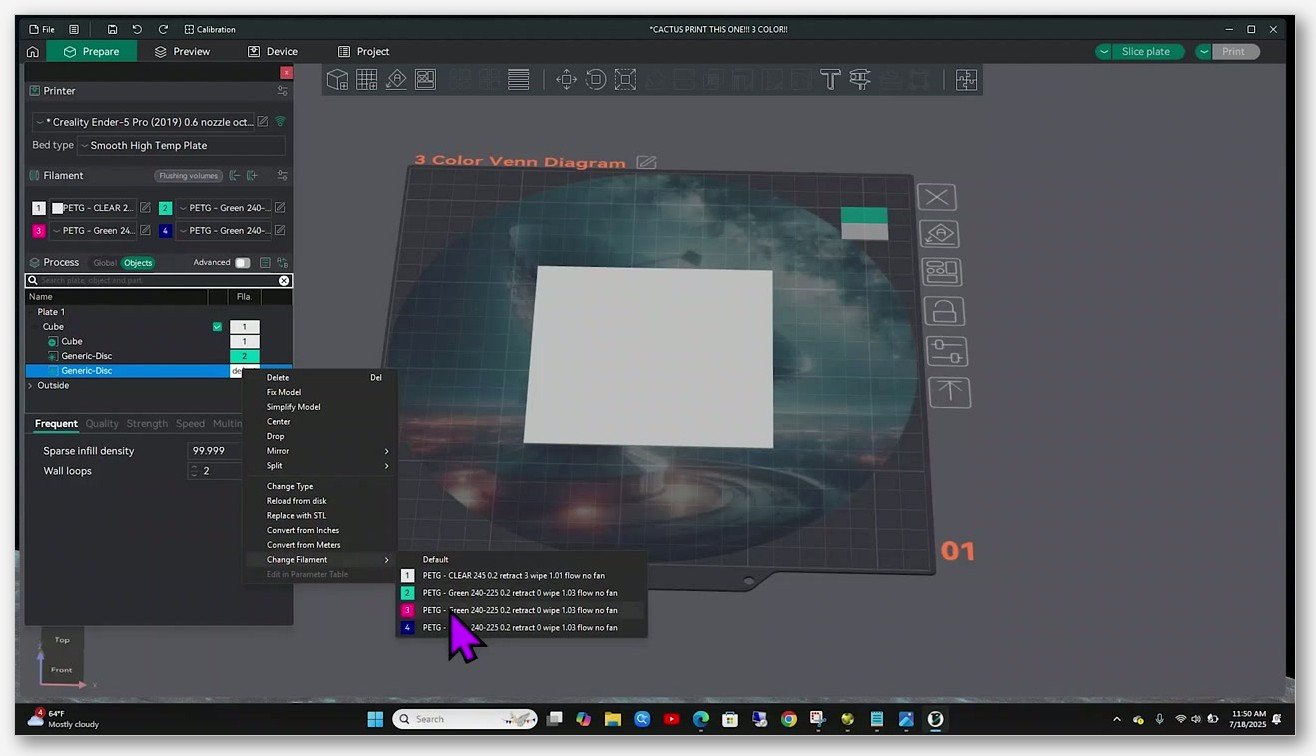Toggle the Cube object printable checkbox

tap(217, 327)
